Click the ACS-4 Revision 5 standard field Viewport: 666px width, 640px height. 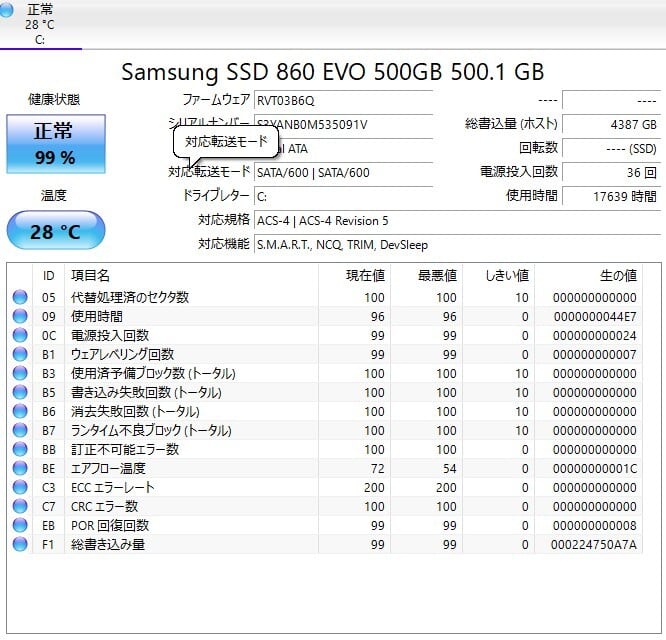tap(457, 221)
